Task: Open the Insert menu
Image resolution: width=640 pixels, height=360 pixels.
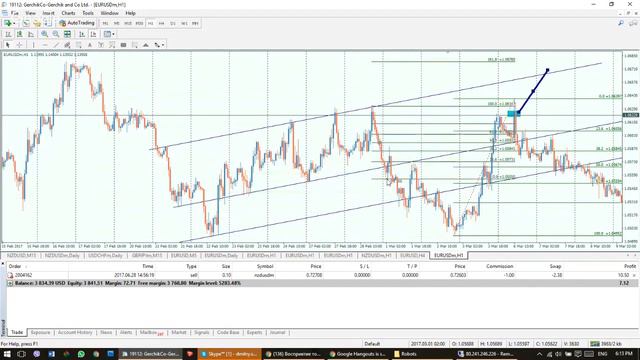Action: point(49,13)
